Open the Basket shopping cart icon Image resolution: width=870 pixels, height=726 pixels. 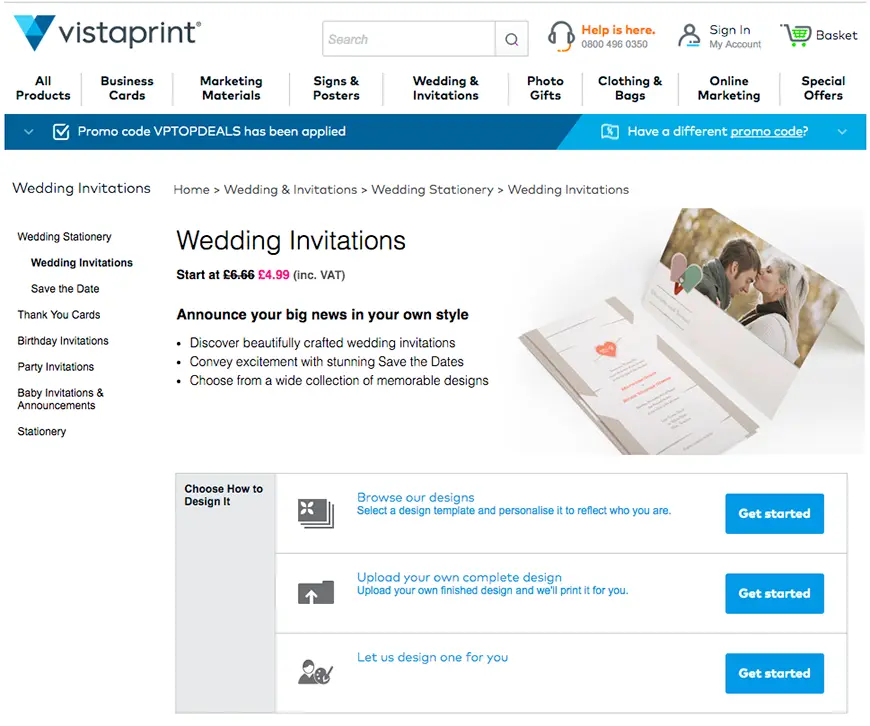click(797, 34)
